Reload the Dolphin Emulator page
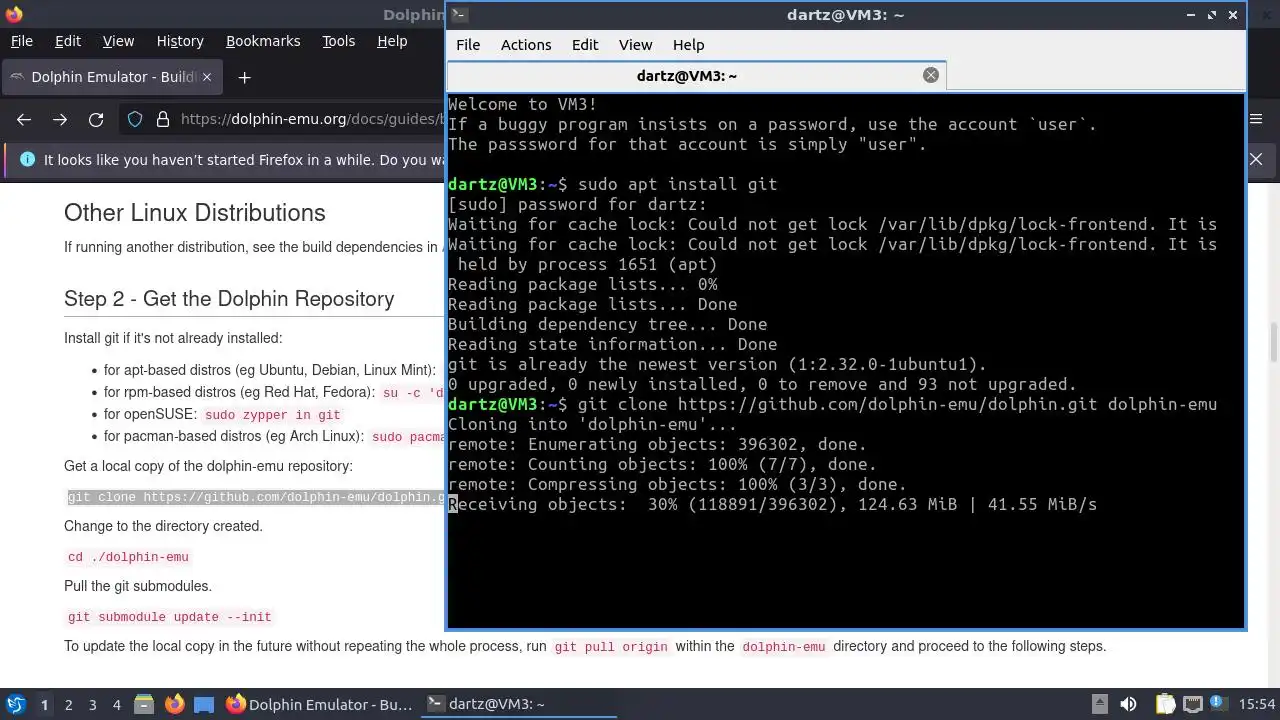The height and width of the screenshot is (720, 1280). pos(96,119)
